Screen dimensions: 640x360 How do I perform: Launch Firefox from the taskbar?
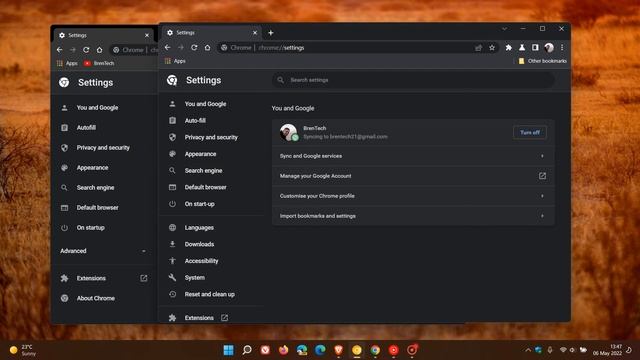point(283,350)
